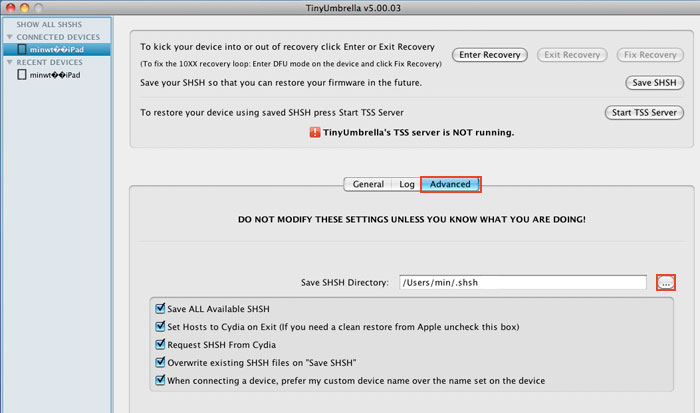The image size is (700, 413).
Task: Toggle prefer custom device name checkbox
Action: (160, 380)
